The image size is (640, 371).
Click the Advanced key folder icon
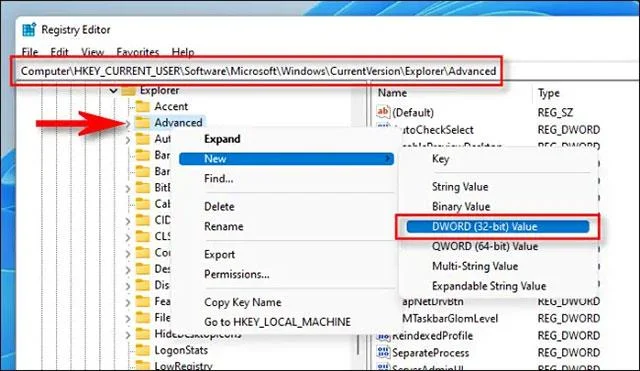tap(142, 122)
